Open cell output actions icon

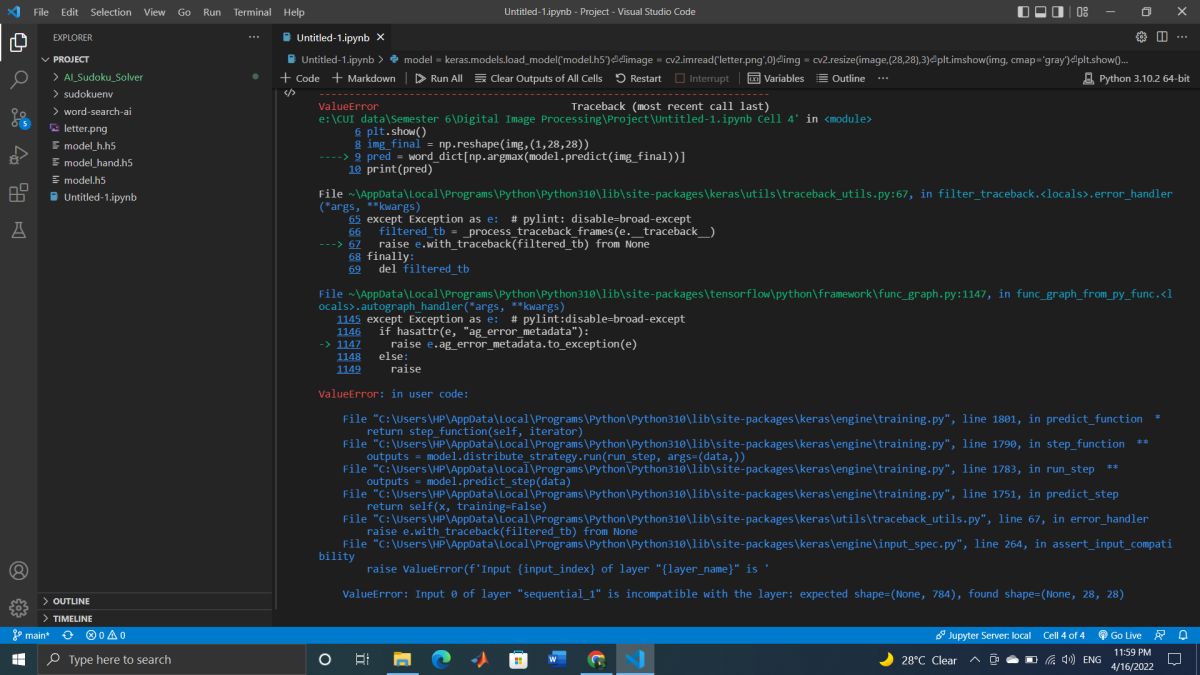click(x=290, y=94)
